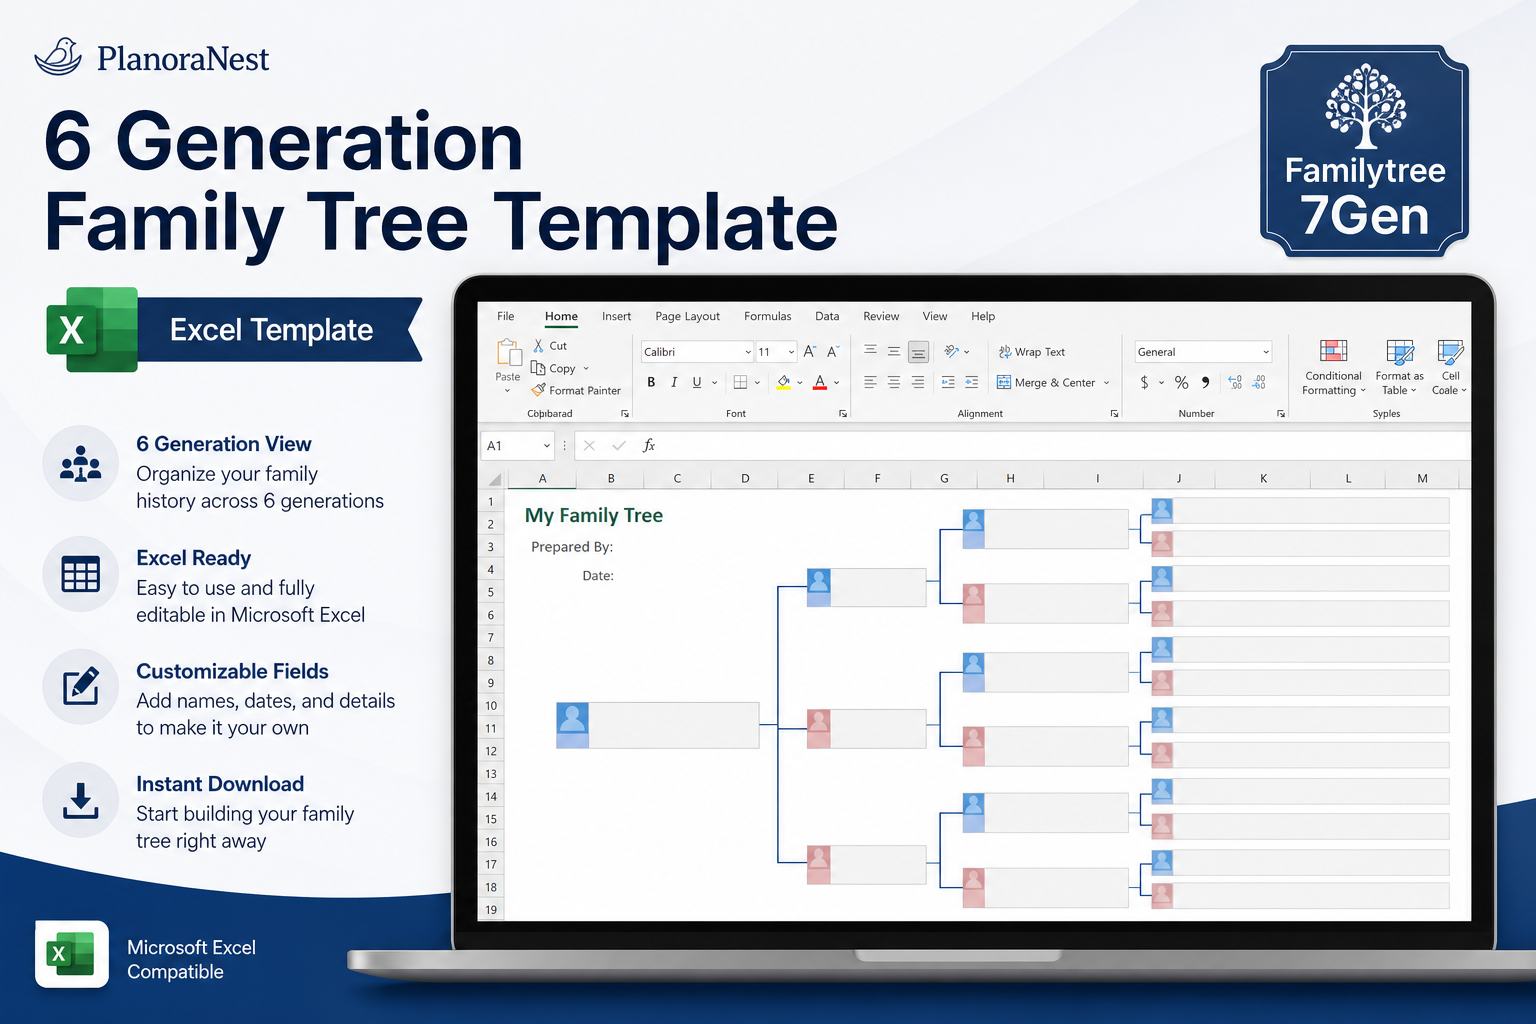Click the formula bar cancel X

pos(589,445)
